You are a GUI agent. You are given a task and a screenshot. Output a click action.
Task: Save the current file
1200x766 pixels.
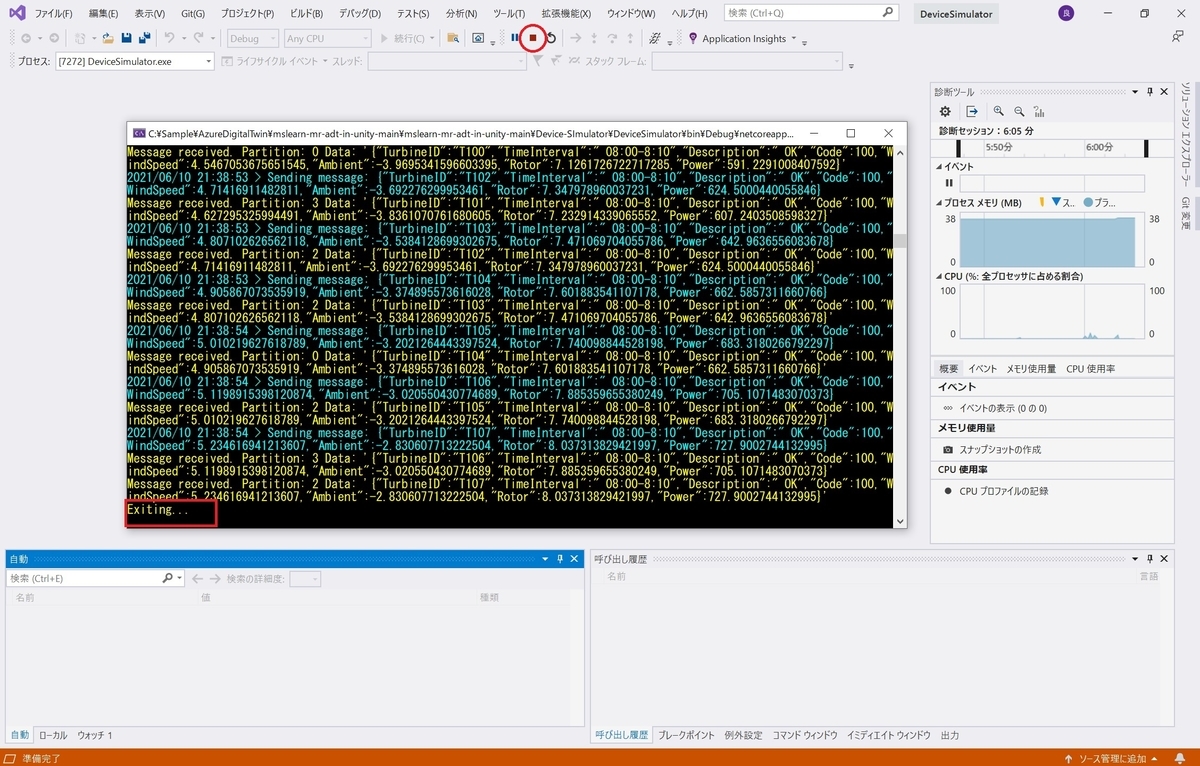pyautogui.click(x=127, y=38)
